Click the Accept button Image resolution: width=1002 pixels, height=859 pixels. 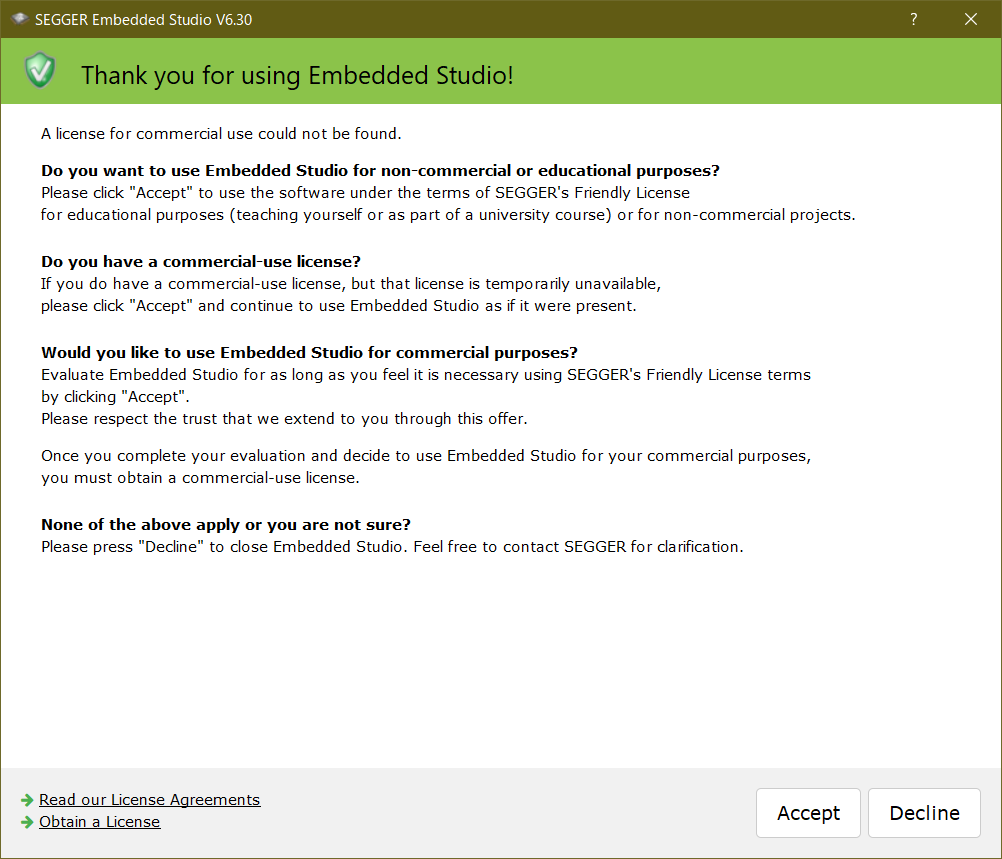point(808,812)
